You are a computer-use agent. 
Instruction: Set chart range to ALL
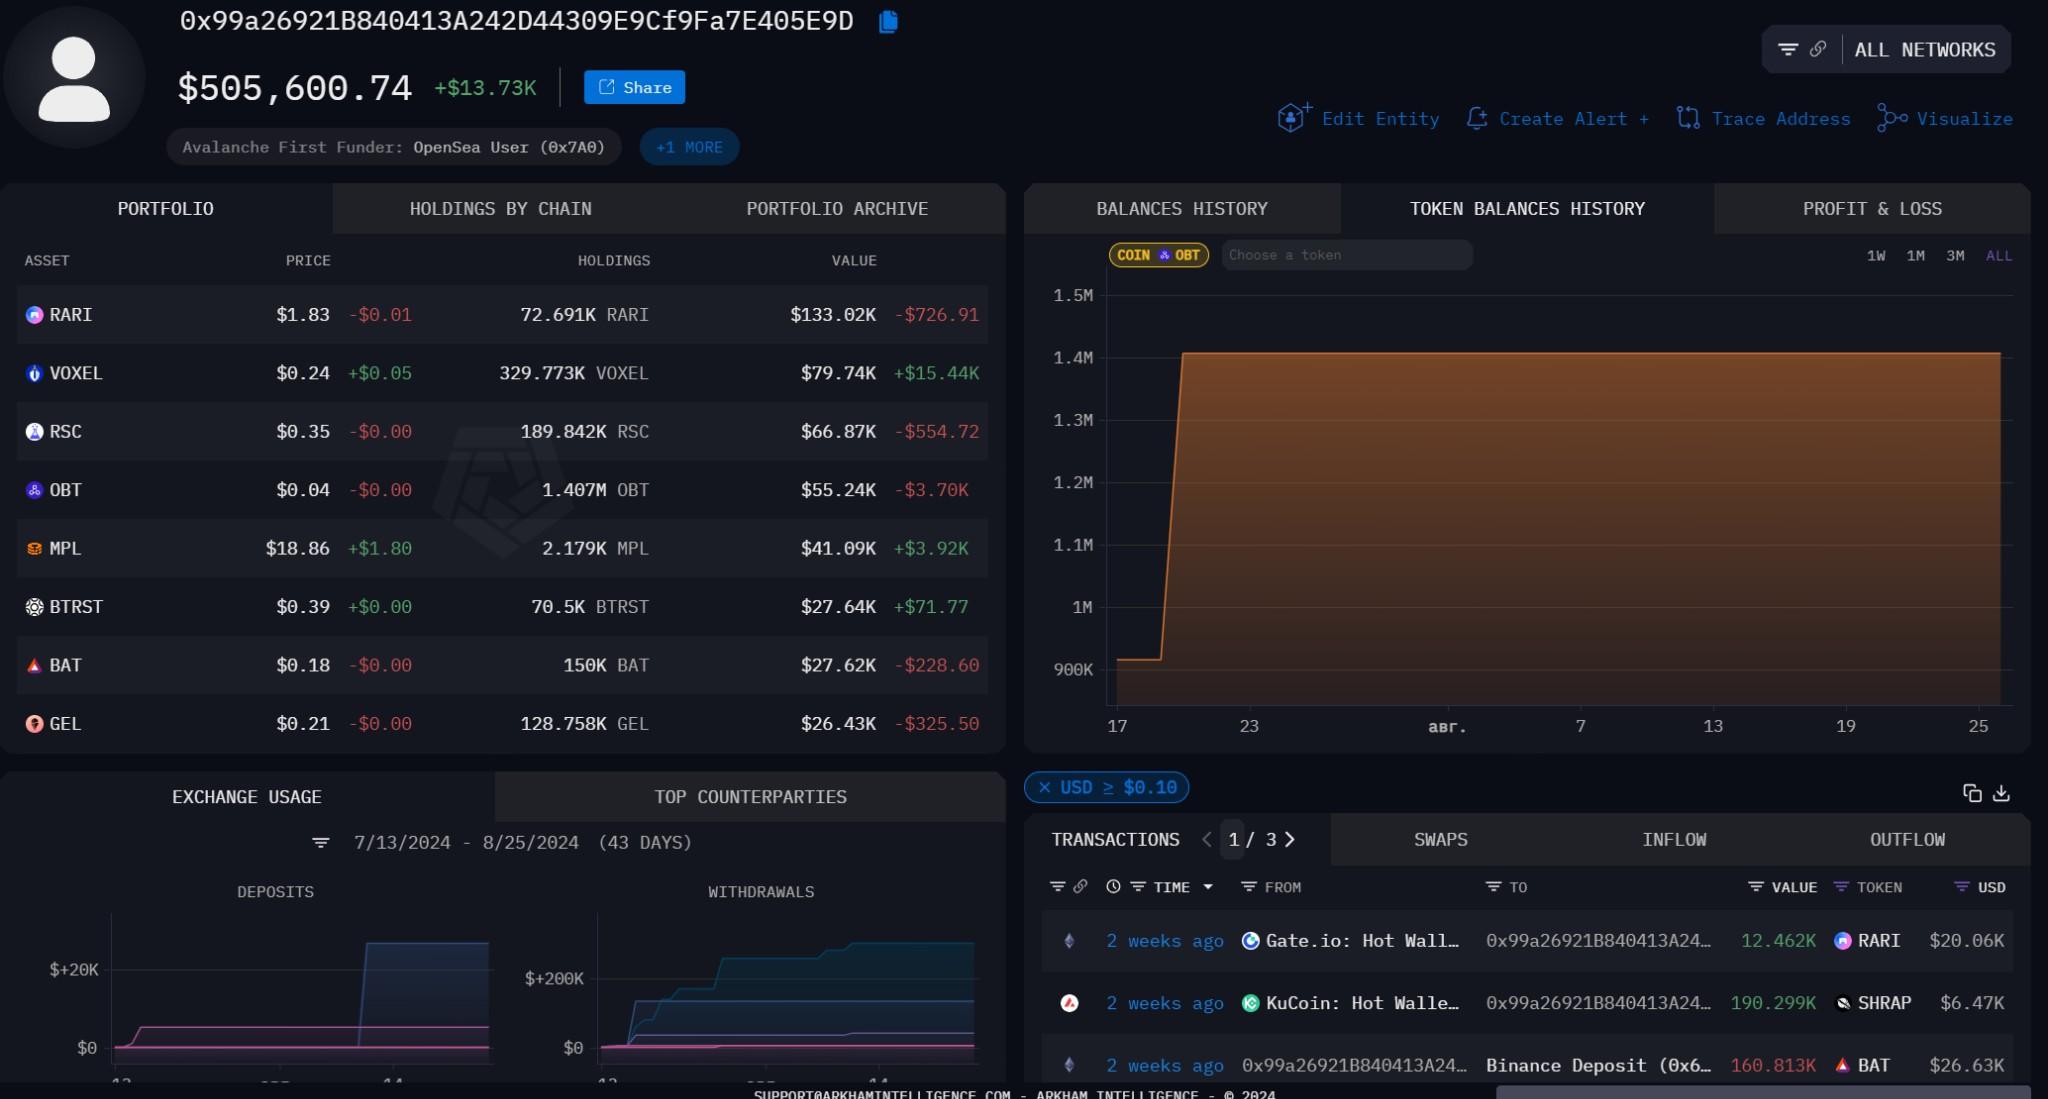[x=1999, y=256]
